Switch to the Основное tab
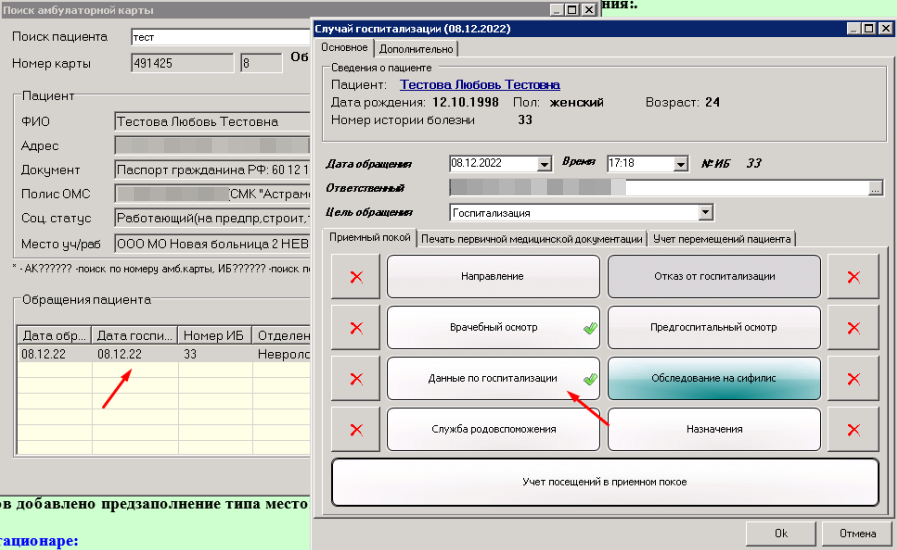The height and width of the screenshot is (550, 897). coord(344,48)
